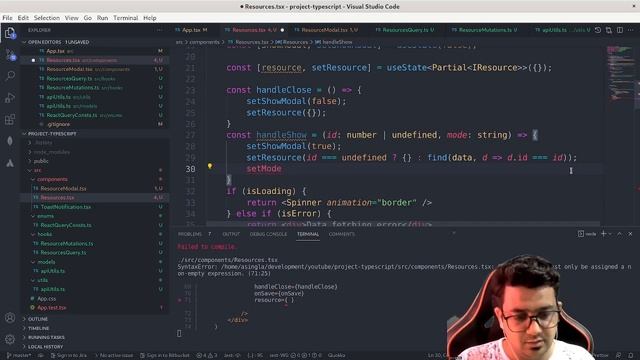Open the Help menu
640x360 pixels.
[x=150, y=18]
